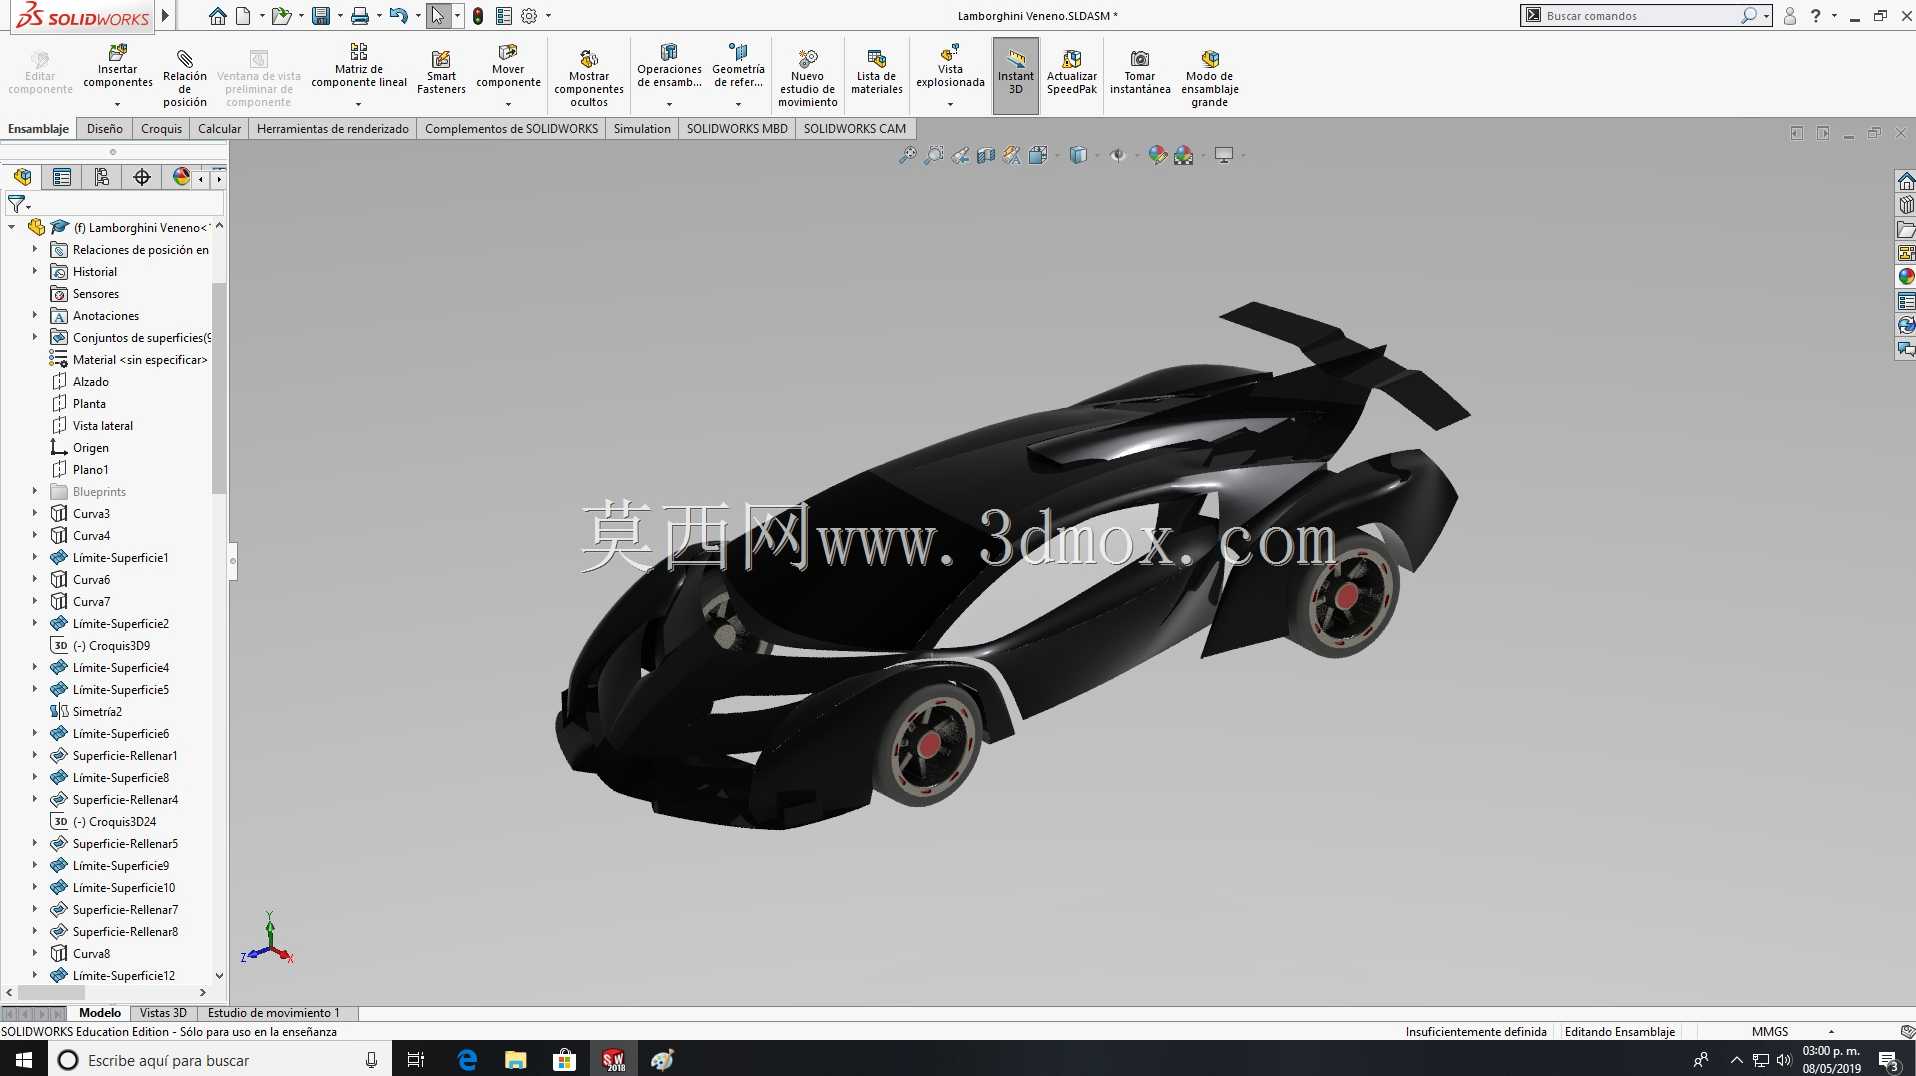The width and height of the screenshot is (1916, 1076).
Task: Open the Vistas 3D bottom tab
Action: coord(163,1013)
